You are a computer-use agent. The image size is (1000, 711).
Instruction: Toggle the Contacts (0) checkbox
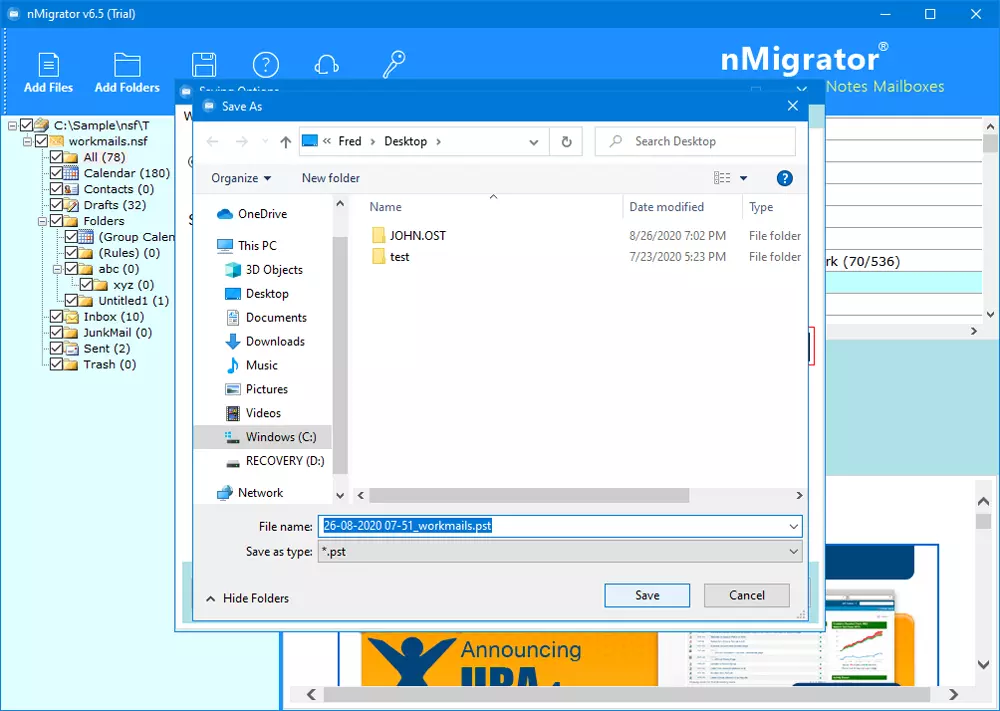click(x=56, y=189)
